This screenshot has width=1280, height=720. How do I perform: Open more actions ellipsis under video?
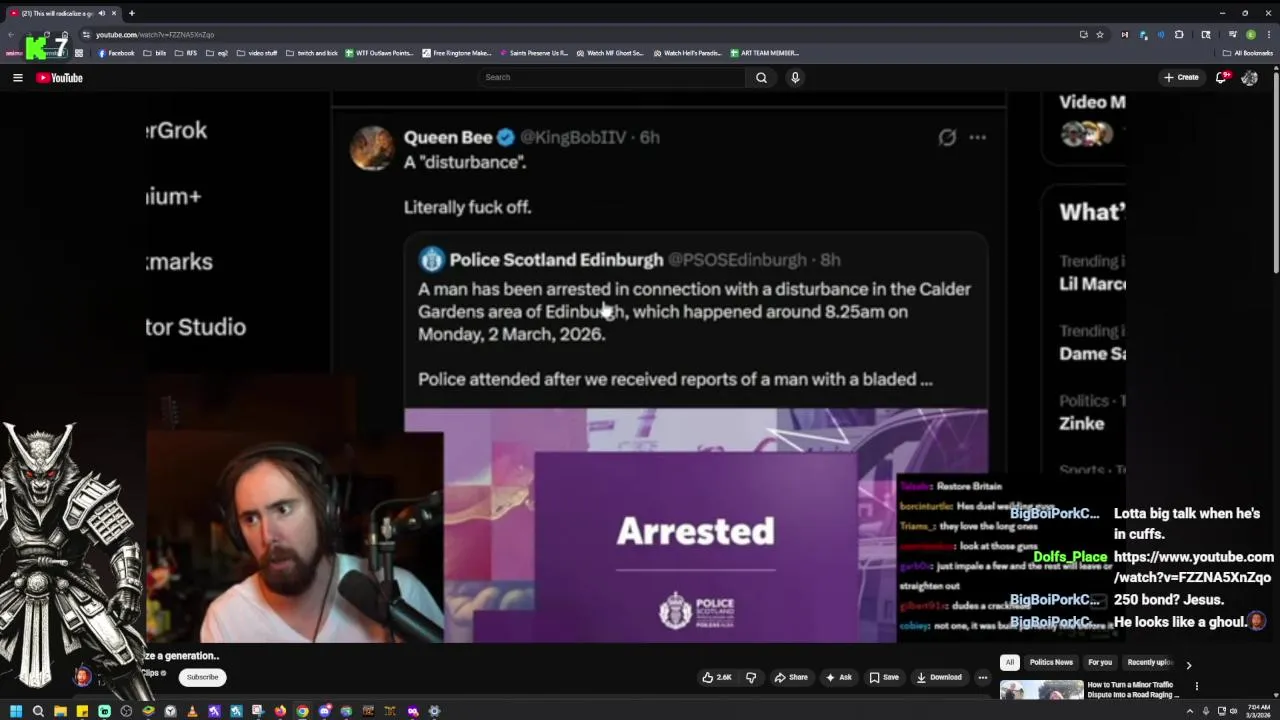[982, 677]
